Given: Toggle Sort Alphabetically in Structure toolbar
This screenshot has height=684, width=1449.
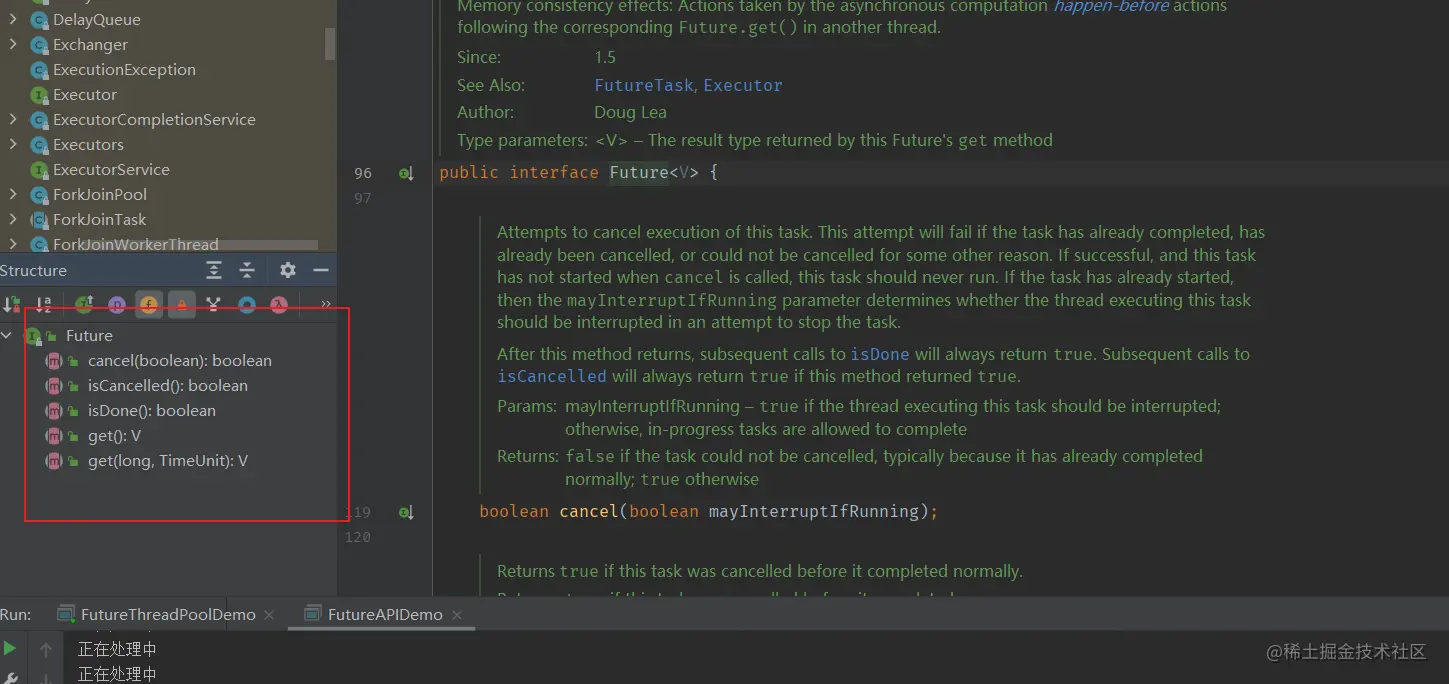Looking at the screenshot, I should (x=43, y=304).
